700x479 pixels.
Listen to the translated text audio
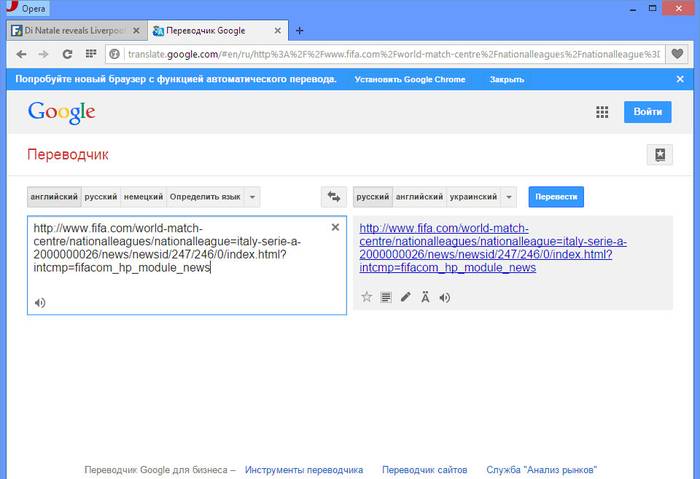pos(445,297)
